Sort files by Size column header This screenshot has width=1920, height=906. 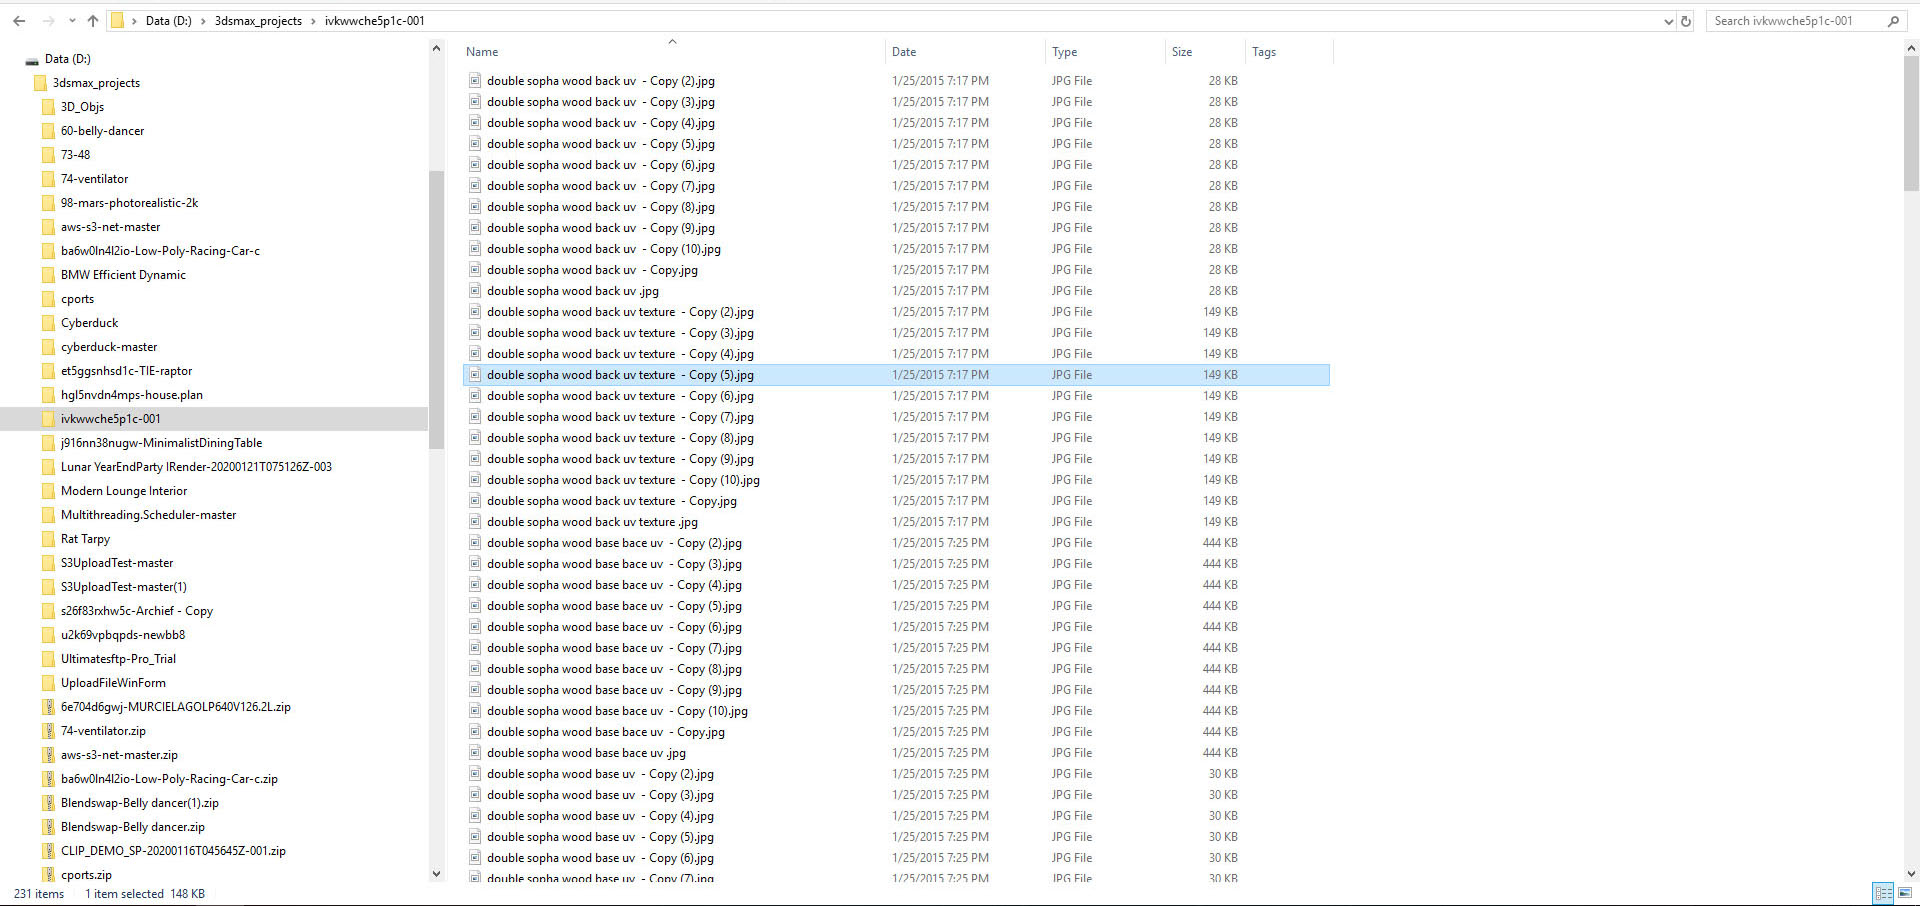click(x=1182, y=52)
